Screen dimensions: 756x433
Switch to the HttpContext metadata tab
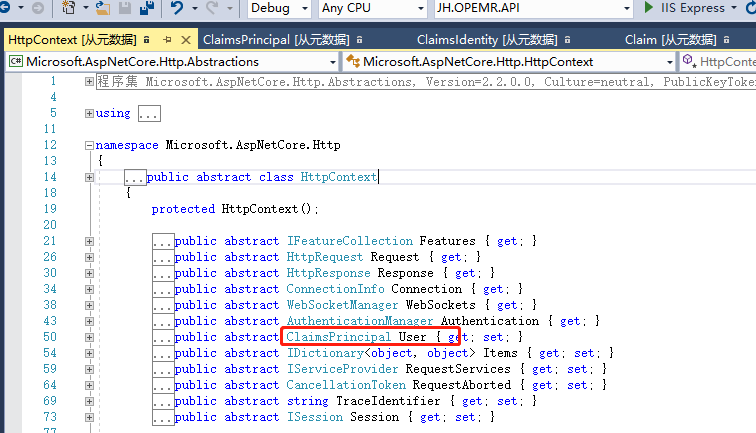pos(72,40)
